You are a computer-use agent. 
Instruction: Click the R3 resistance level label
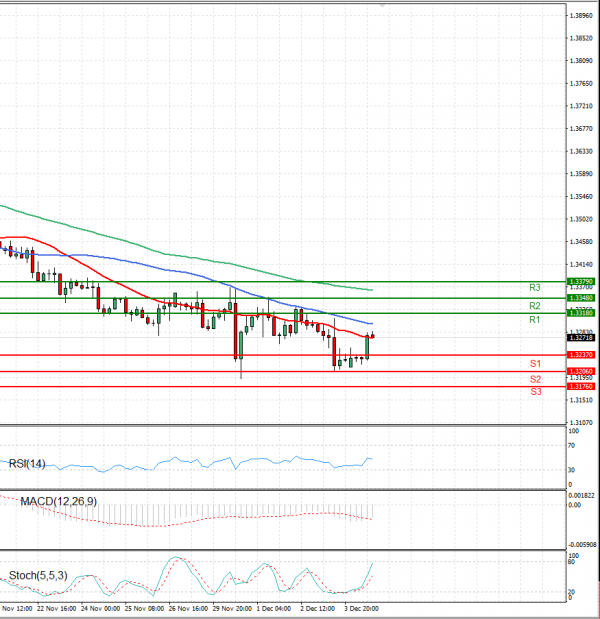(535, 288)
